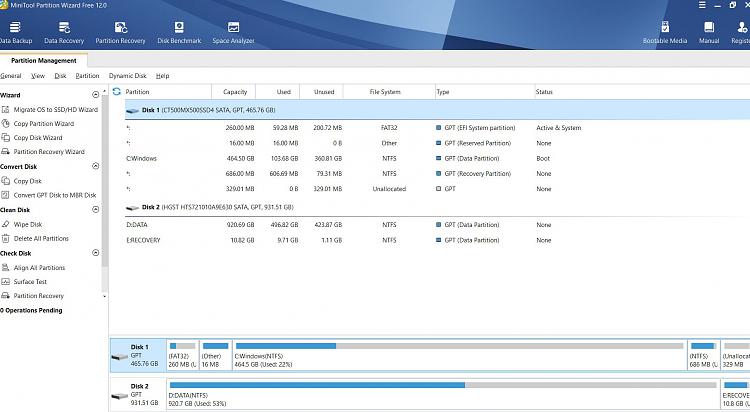The height and width of the screenshot is (412, 750).
Task: Launch Partition Recovery from the toolbar
Action: [x=120, y=33]
